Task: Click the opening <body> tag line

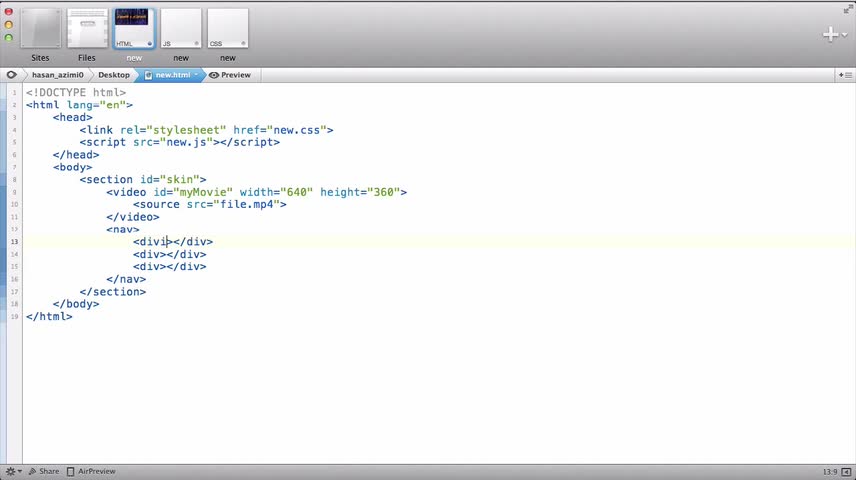Action: pyautogui.click(x=73, y=167)
